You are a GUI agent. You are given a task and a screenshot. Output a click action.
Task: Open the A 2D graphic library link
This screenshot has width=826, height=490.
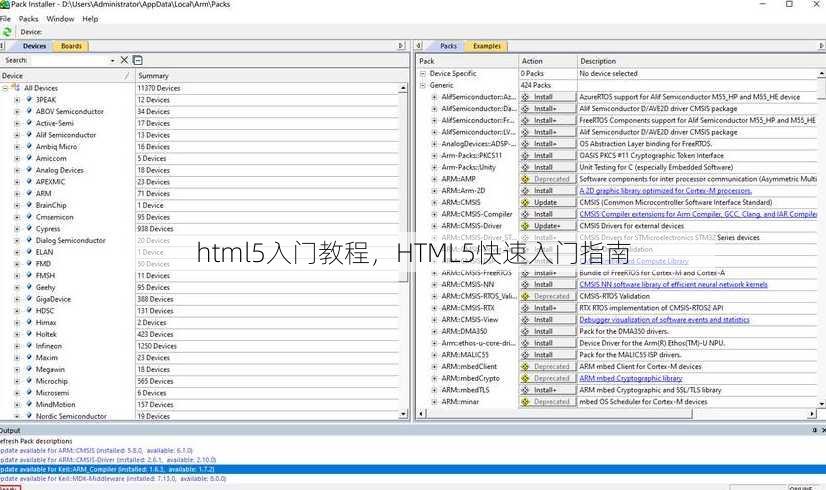665,191
